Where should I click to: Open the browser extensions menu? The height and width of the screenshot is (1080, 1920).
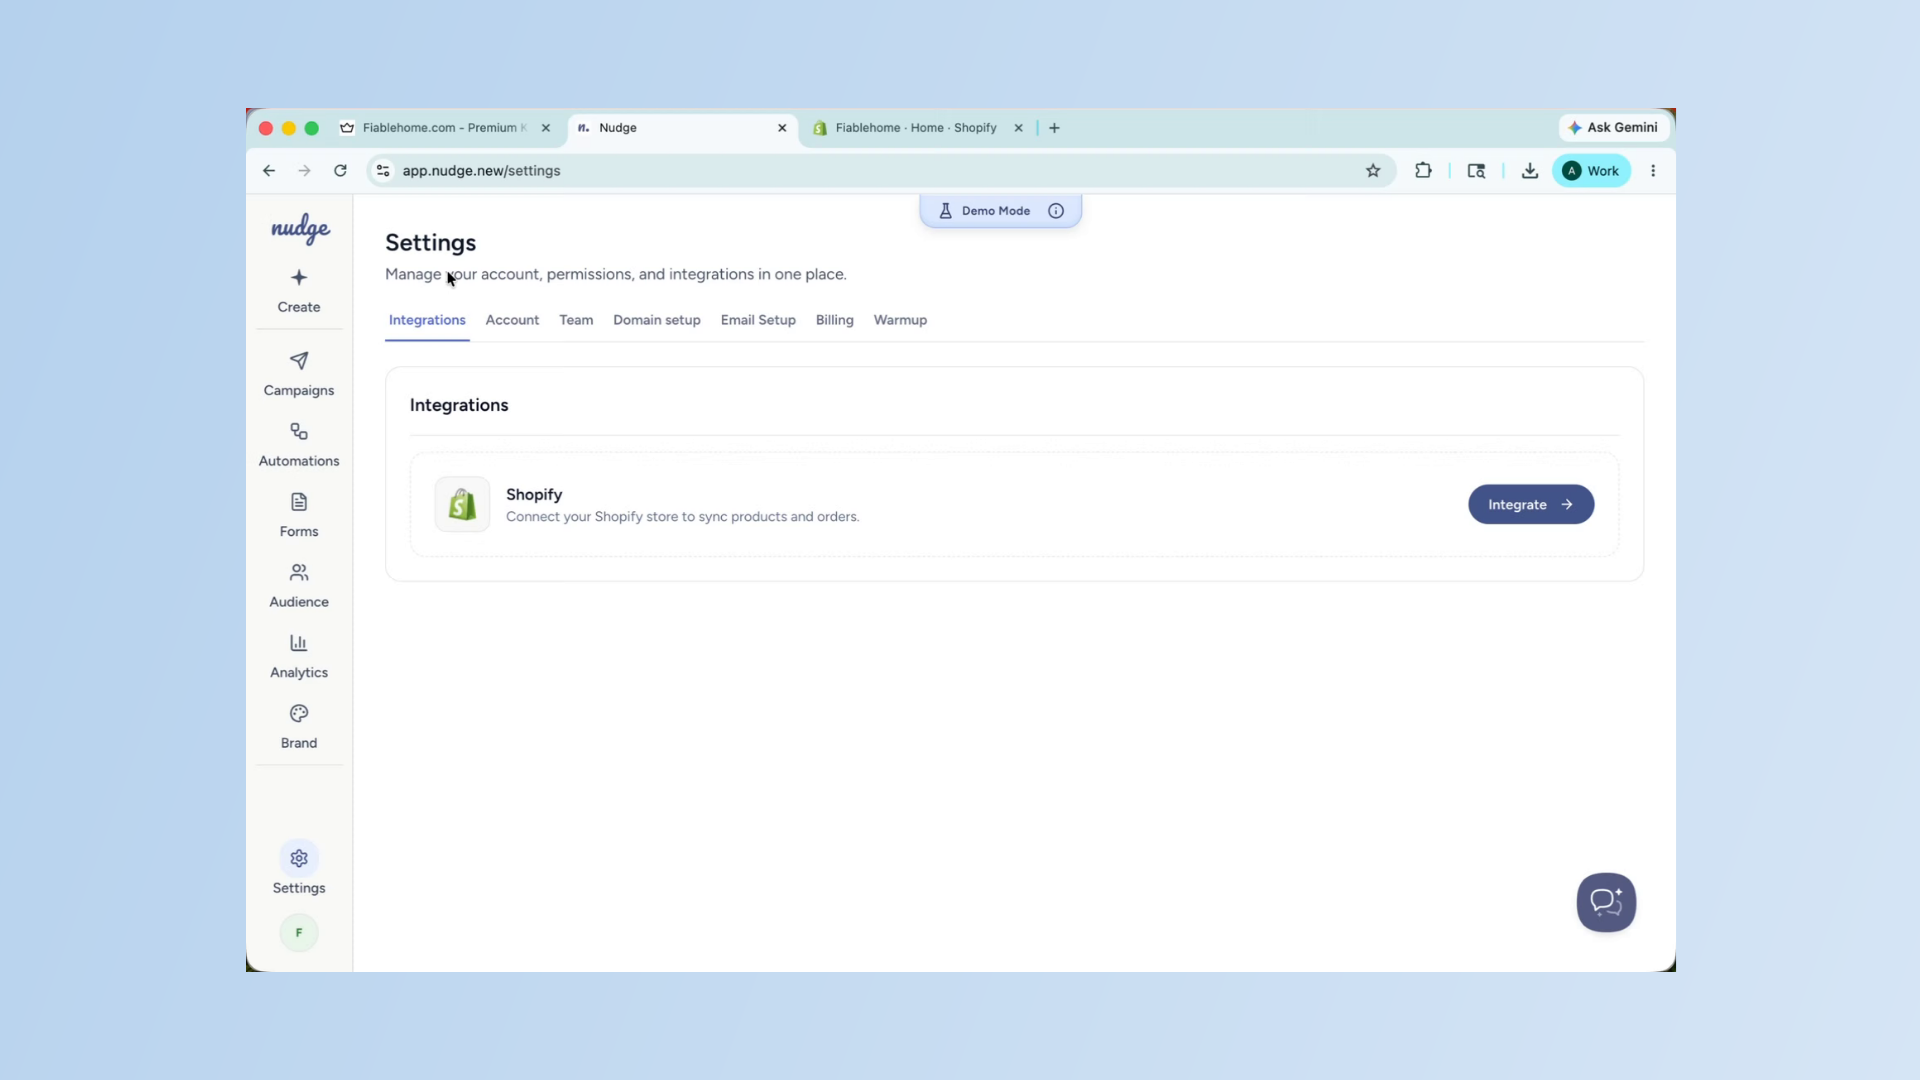tap(1423, 171)
